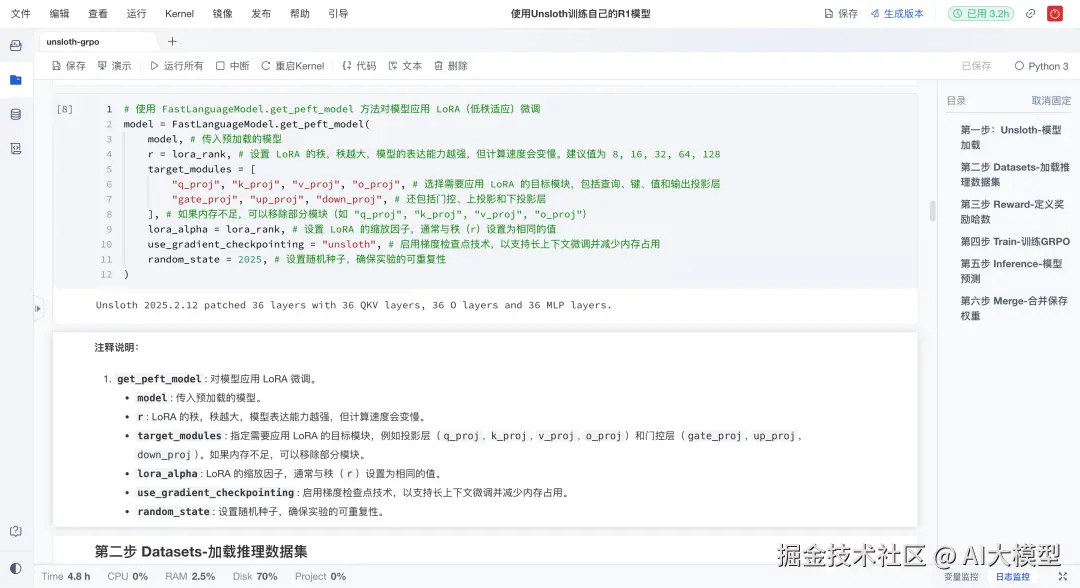Select cell execution label [8]
This screenshot has width=1080, height=588.
tap(65, 109)
